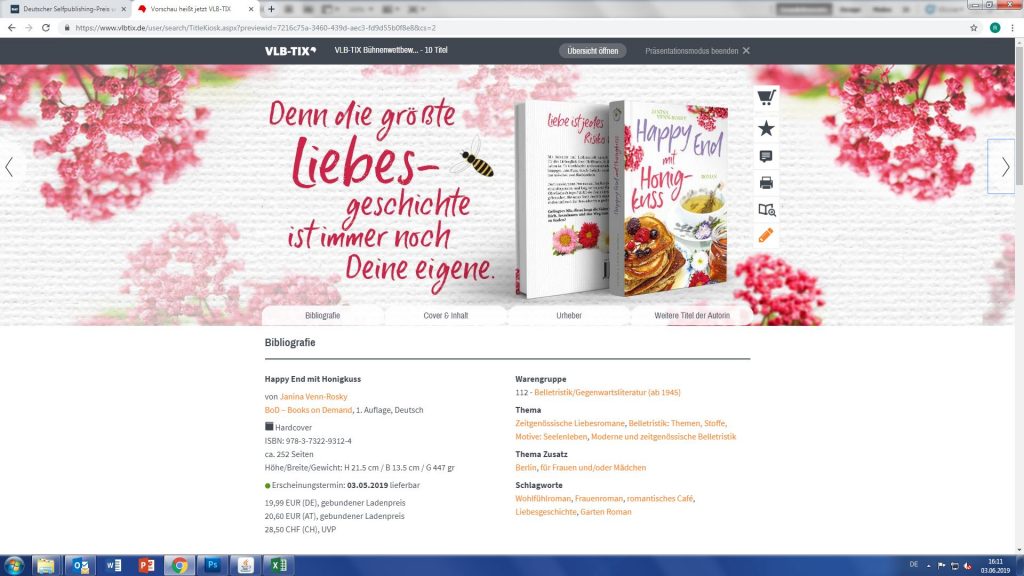Click the VLB-TIX logo
The height and width of the screenshot is (576, 1024).
[290, 51]
